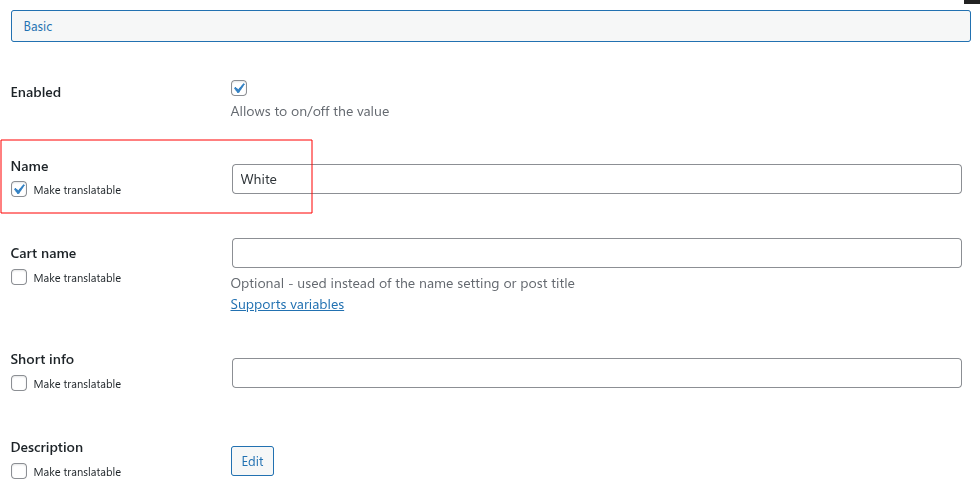Click the Enabled field label
The width and height of the screenshot is (980, 497).
(x=36, y=92)
